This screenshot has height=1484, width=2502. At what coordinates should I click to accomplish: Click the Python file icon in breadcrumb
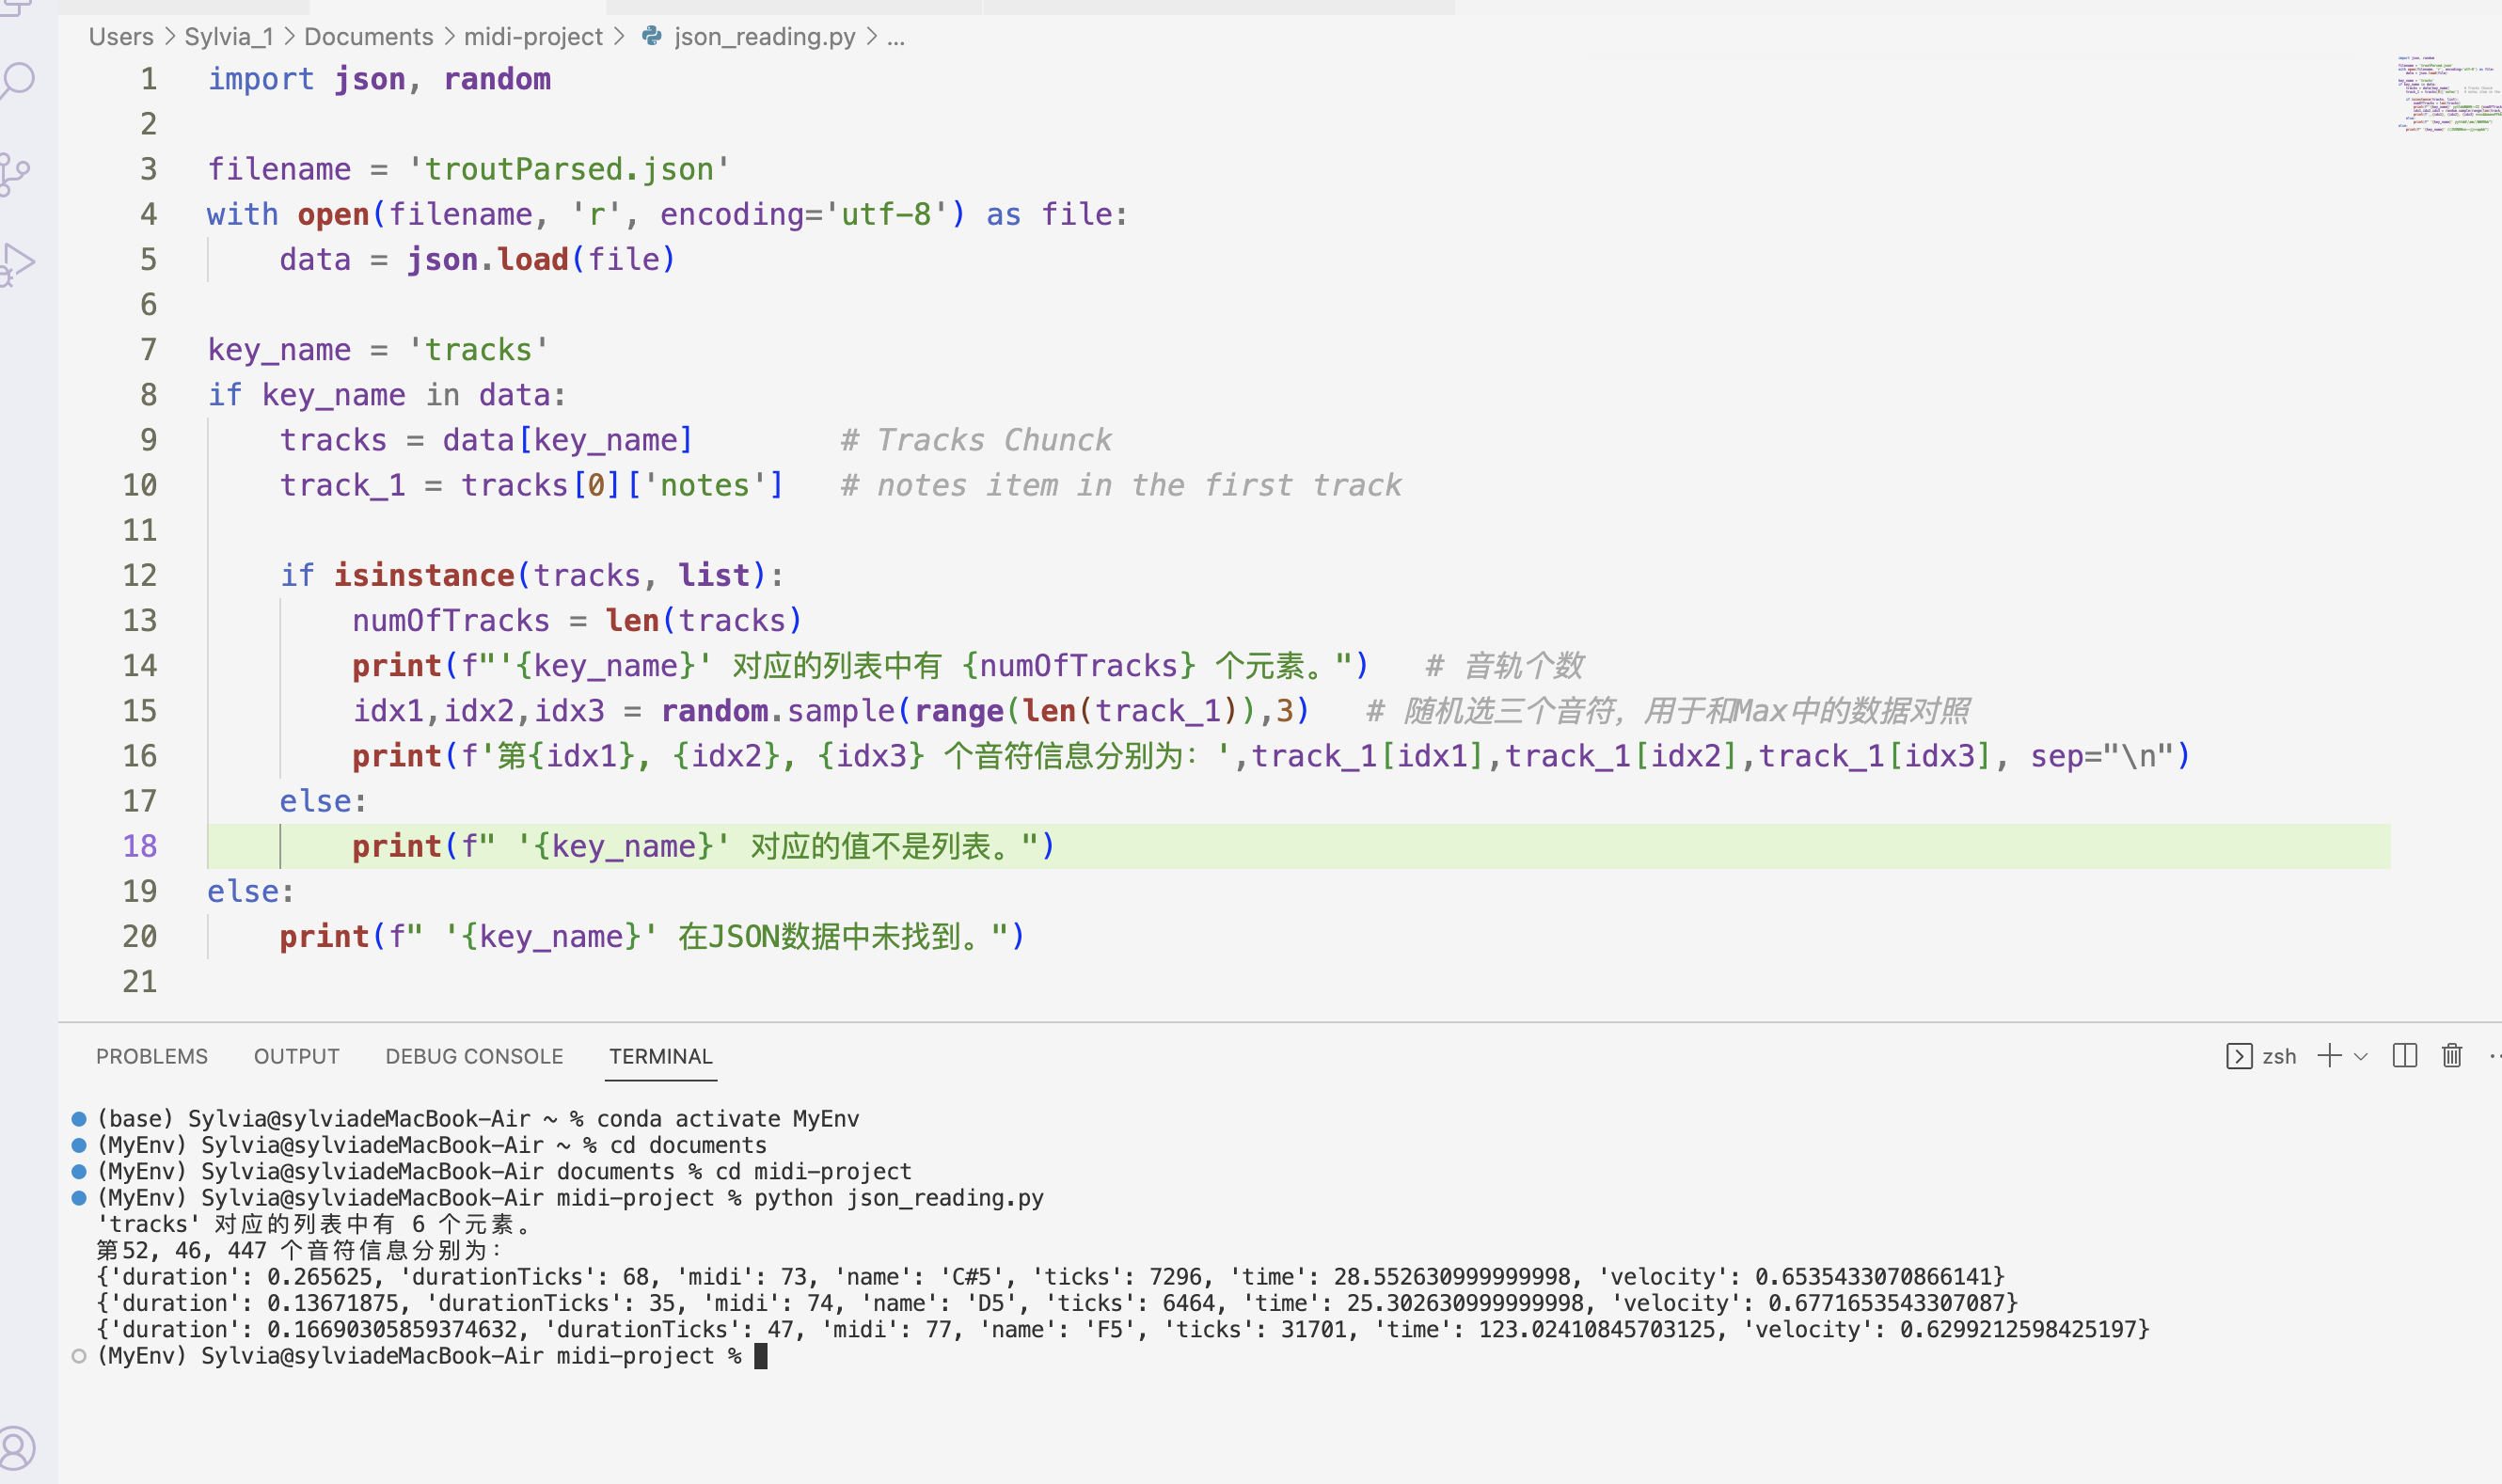click(652, 37)
